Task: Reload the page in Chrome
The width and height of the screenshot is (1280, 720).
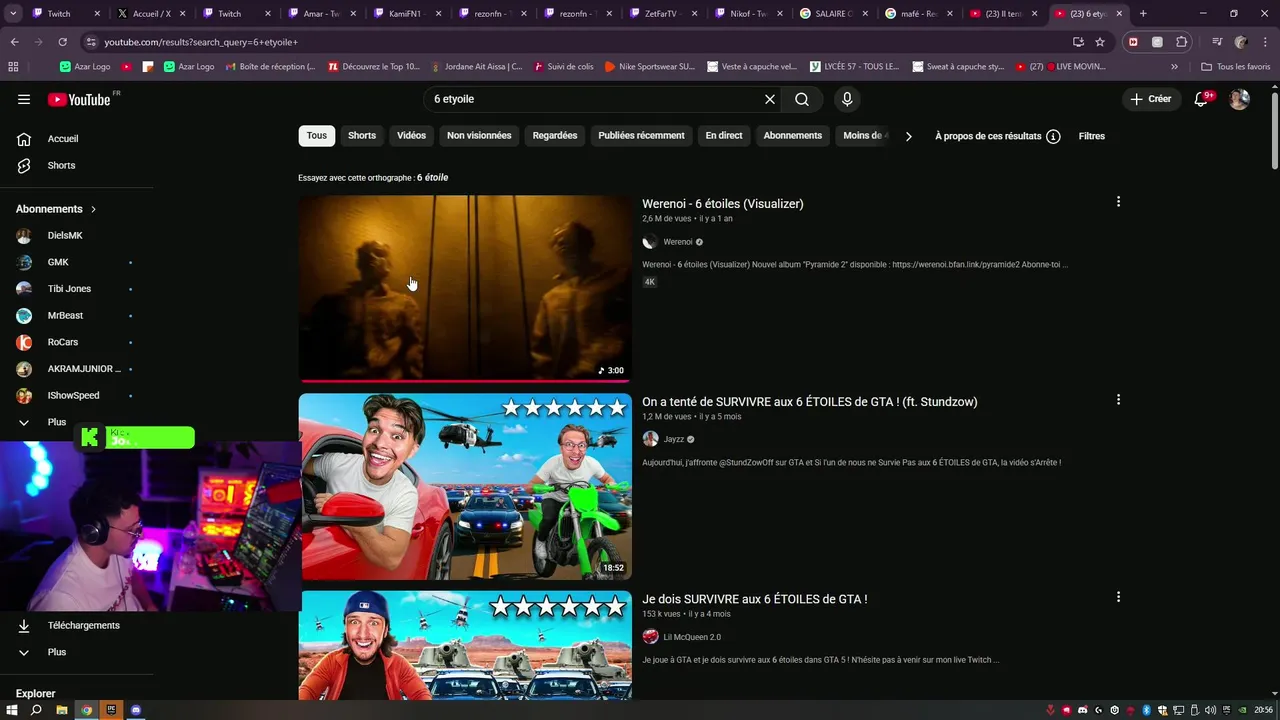Action: coord(62,42)
